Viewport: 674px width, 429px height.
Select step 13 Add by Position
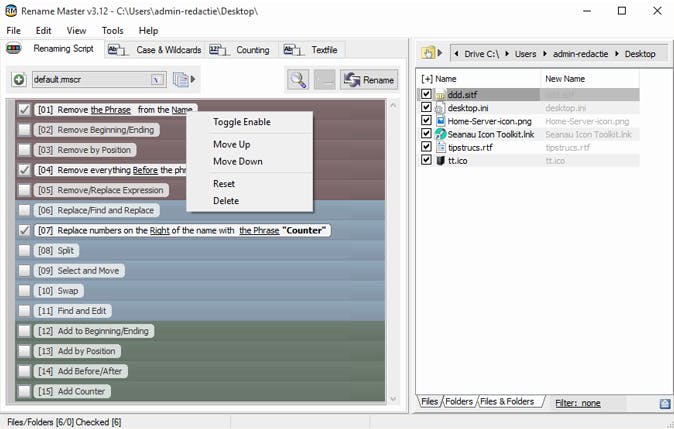(77, 351)
